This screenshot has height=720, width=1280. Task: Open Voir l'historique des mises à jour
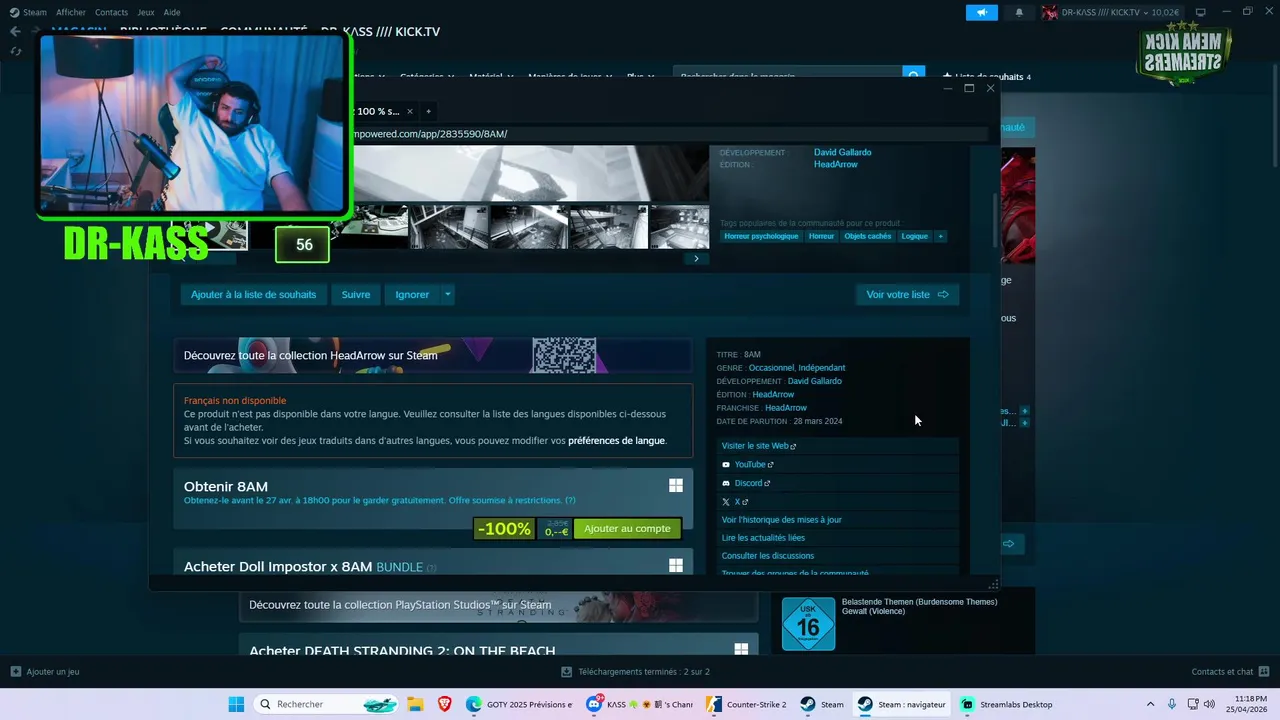[x=782, y=520]
